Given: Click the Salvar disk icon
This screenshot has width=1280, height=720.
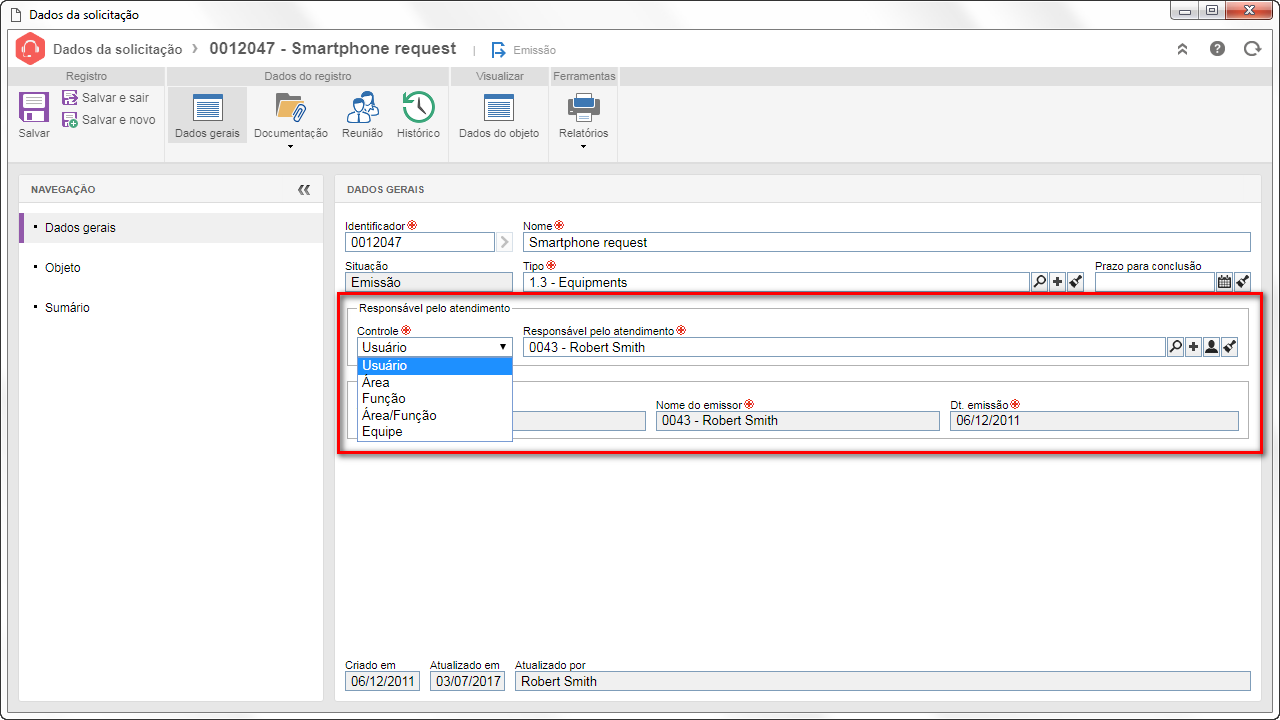Looking at the screenshot, I should (x=34, y=107).
